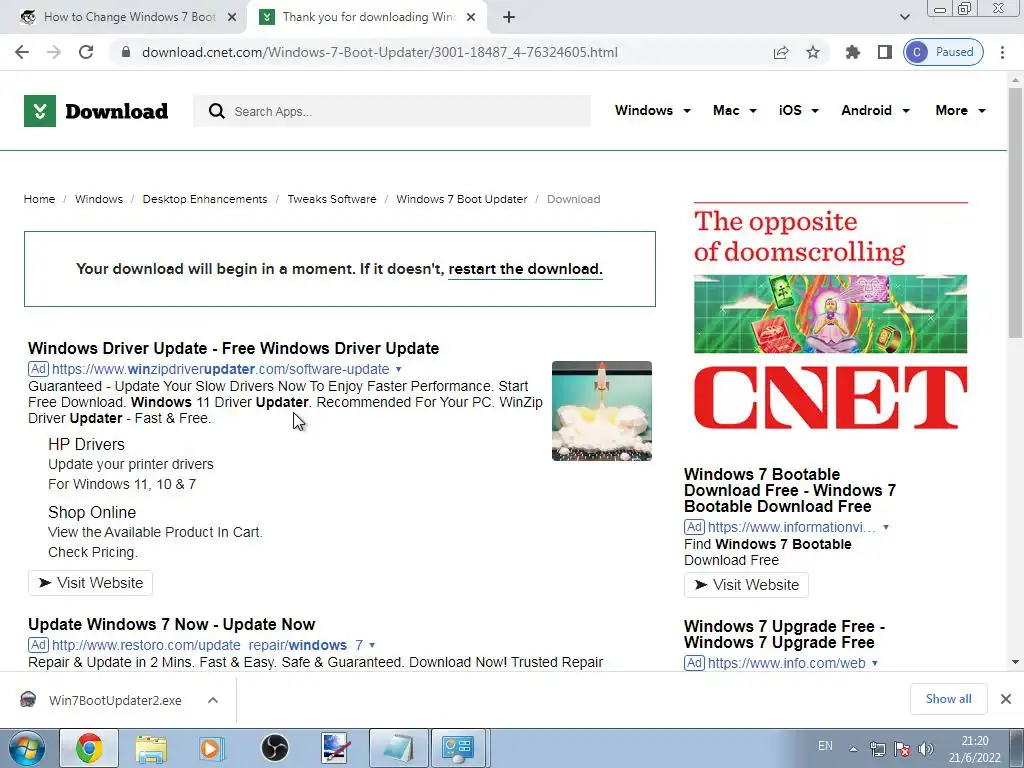Open Windows 7 Boot Updater breadcrumb
The width and height of the screenshot is (1024, 768).
pyautogui.click(x=461, y=199)
